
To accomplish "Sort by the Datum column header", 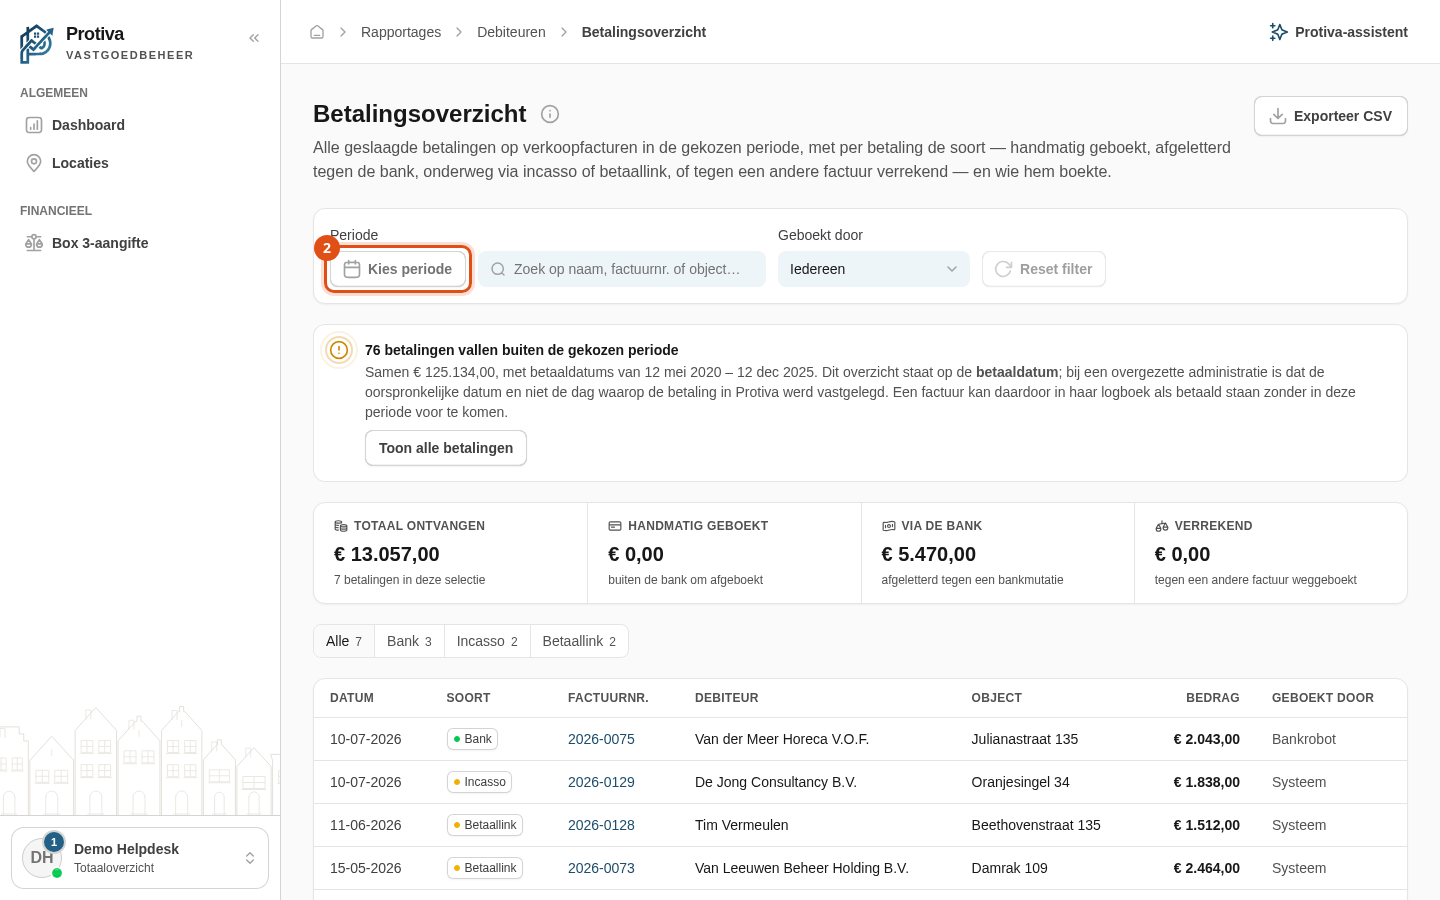I will coord(352,698).
